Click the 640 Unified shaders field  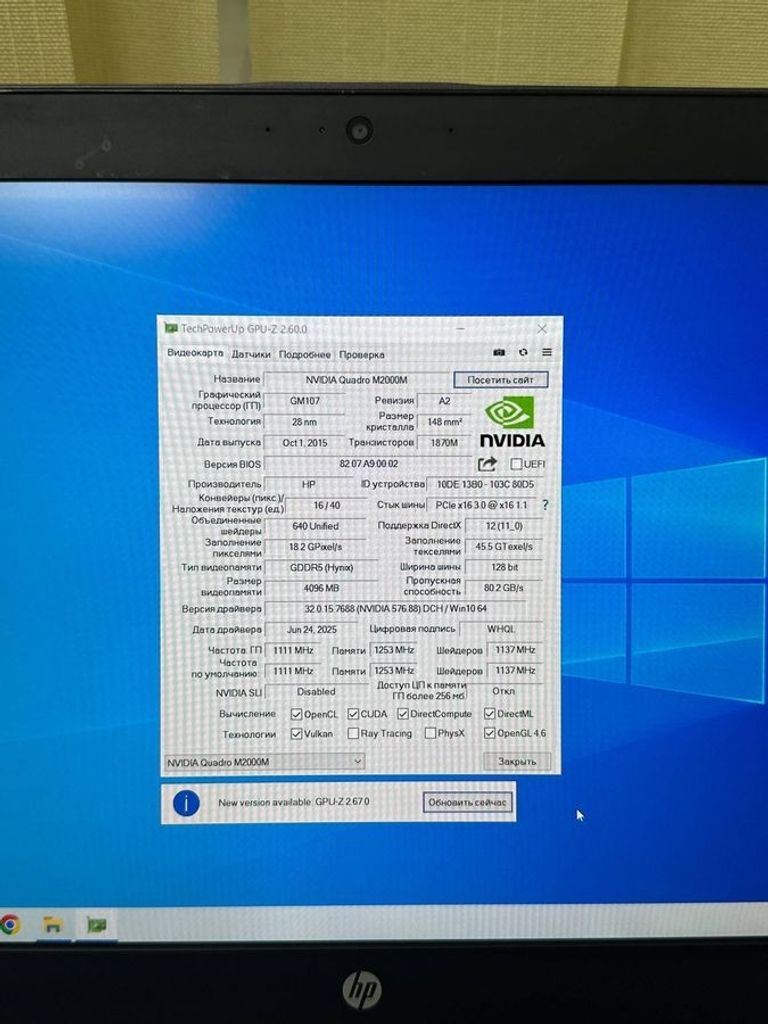pos(315,526)
